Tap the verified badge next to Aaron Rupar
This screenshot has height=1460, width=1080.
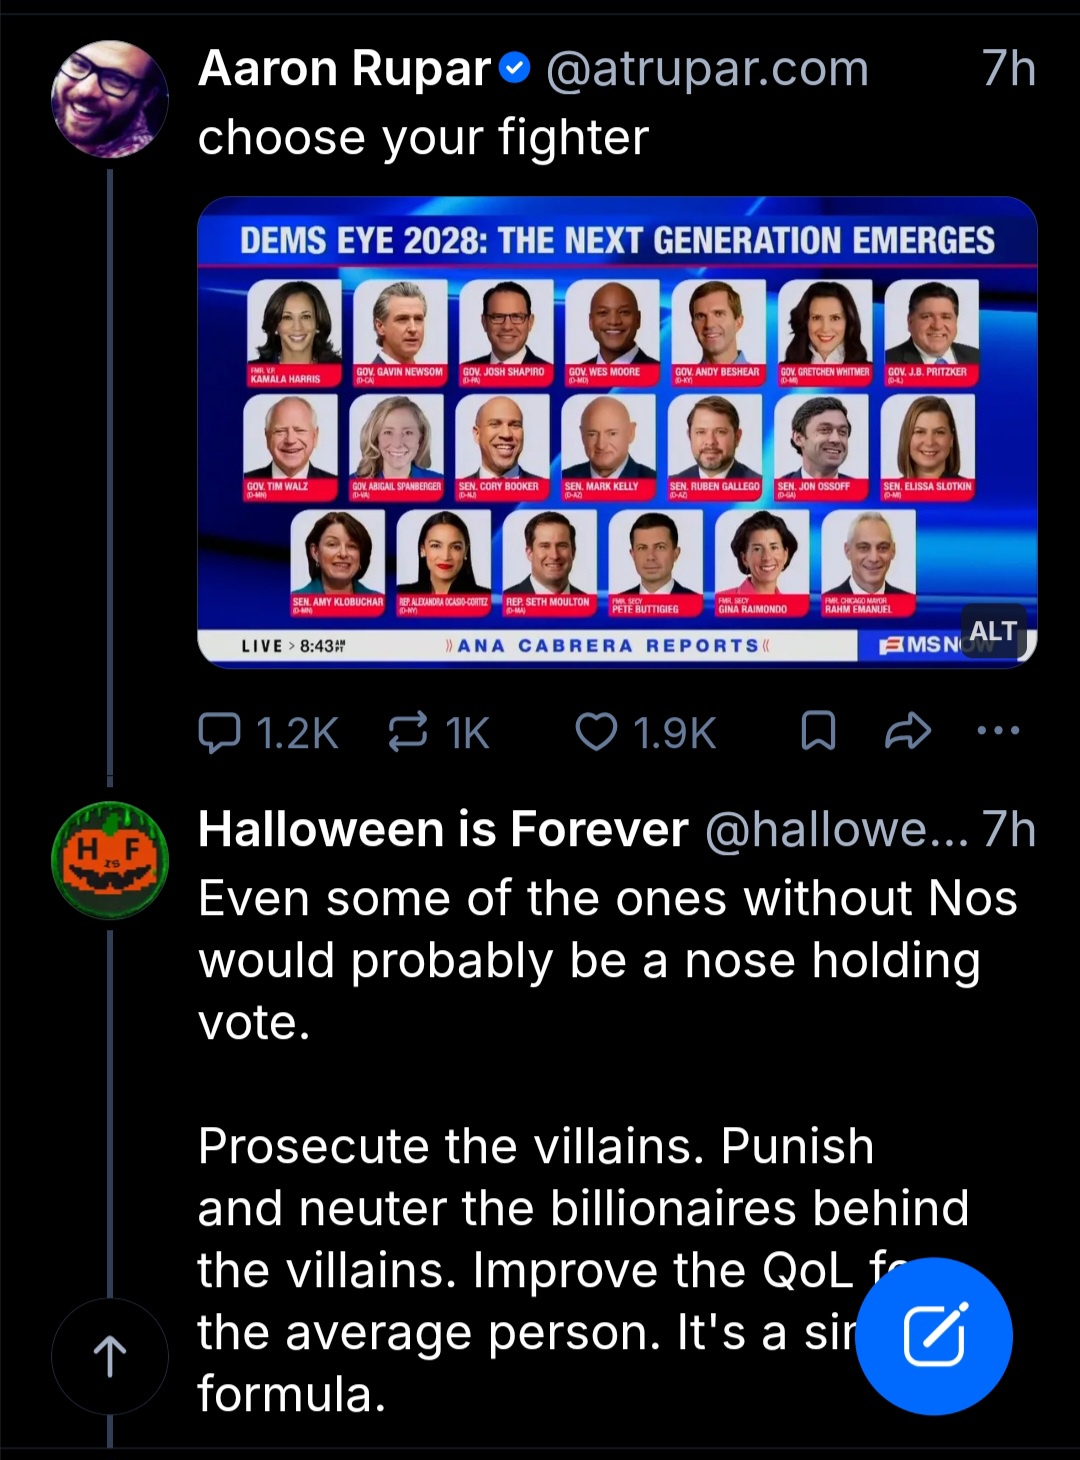(514, 69)
